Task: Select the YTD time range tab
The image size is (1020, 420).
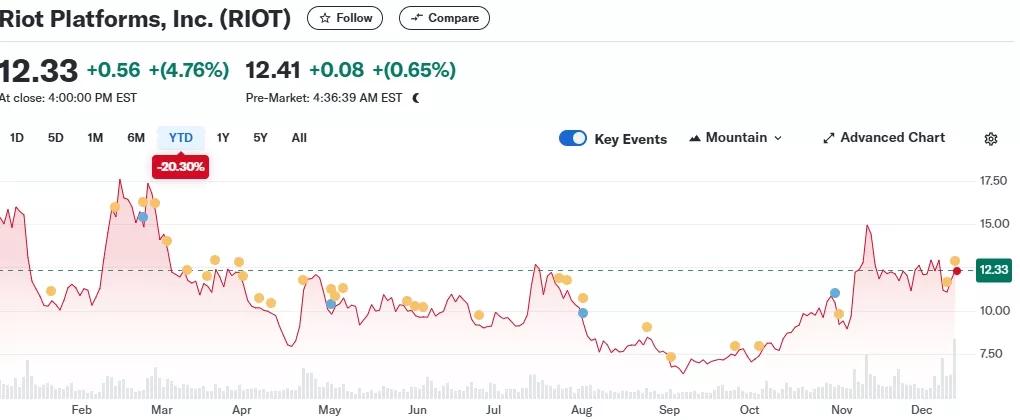Action: point(181,138)
